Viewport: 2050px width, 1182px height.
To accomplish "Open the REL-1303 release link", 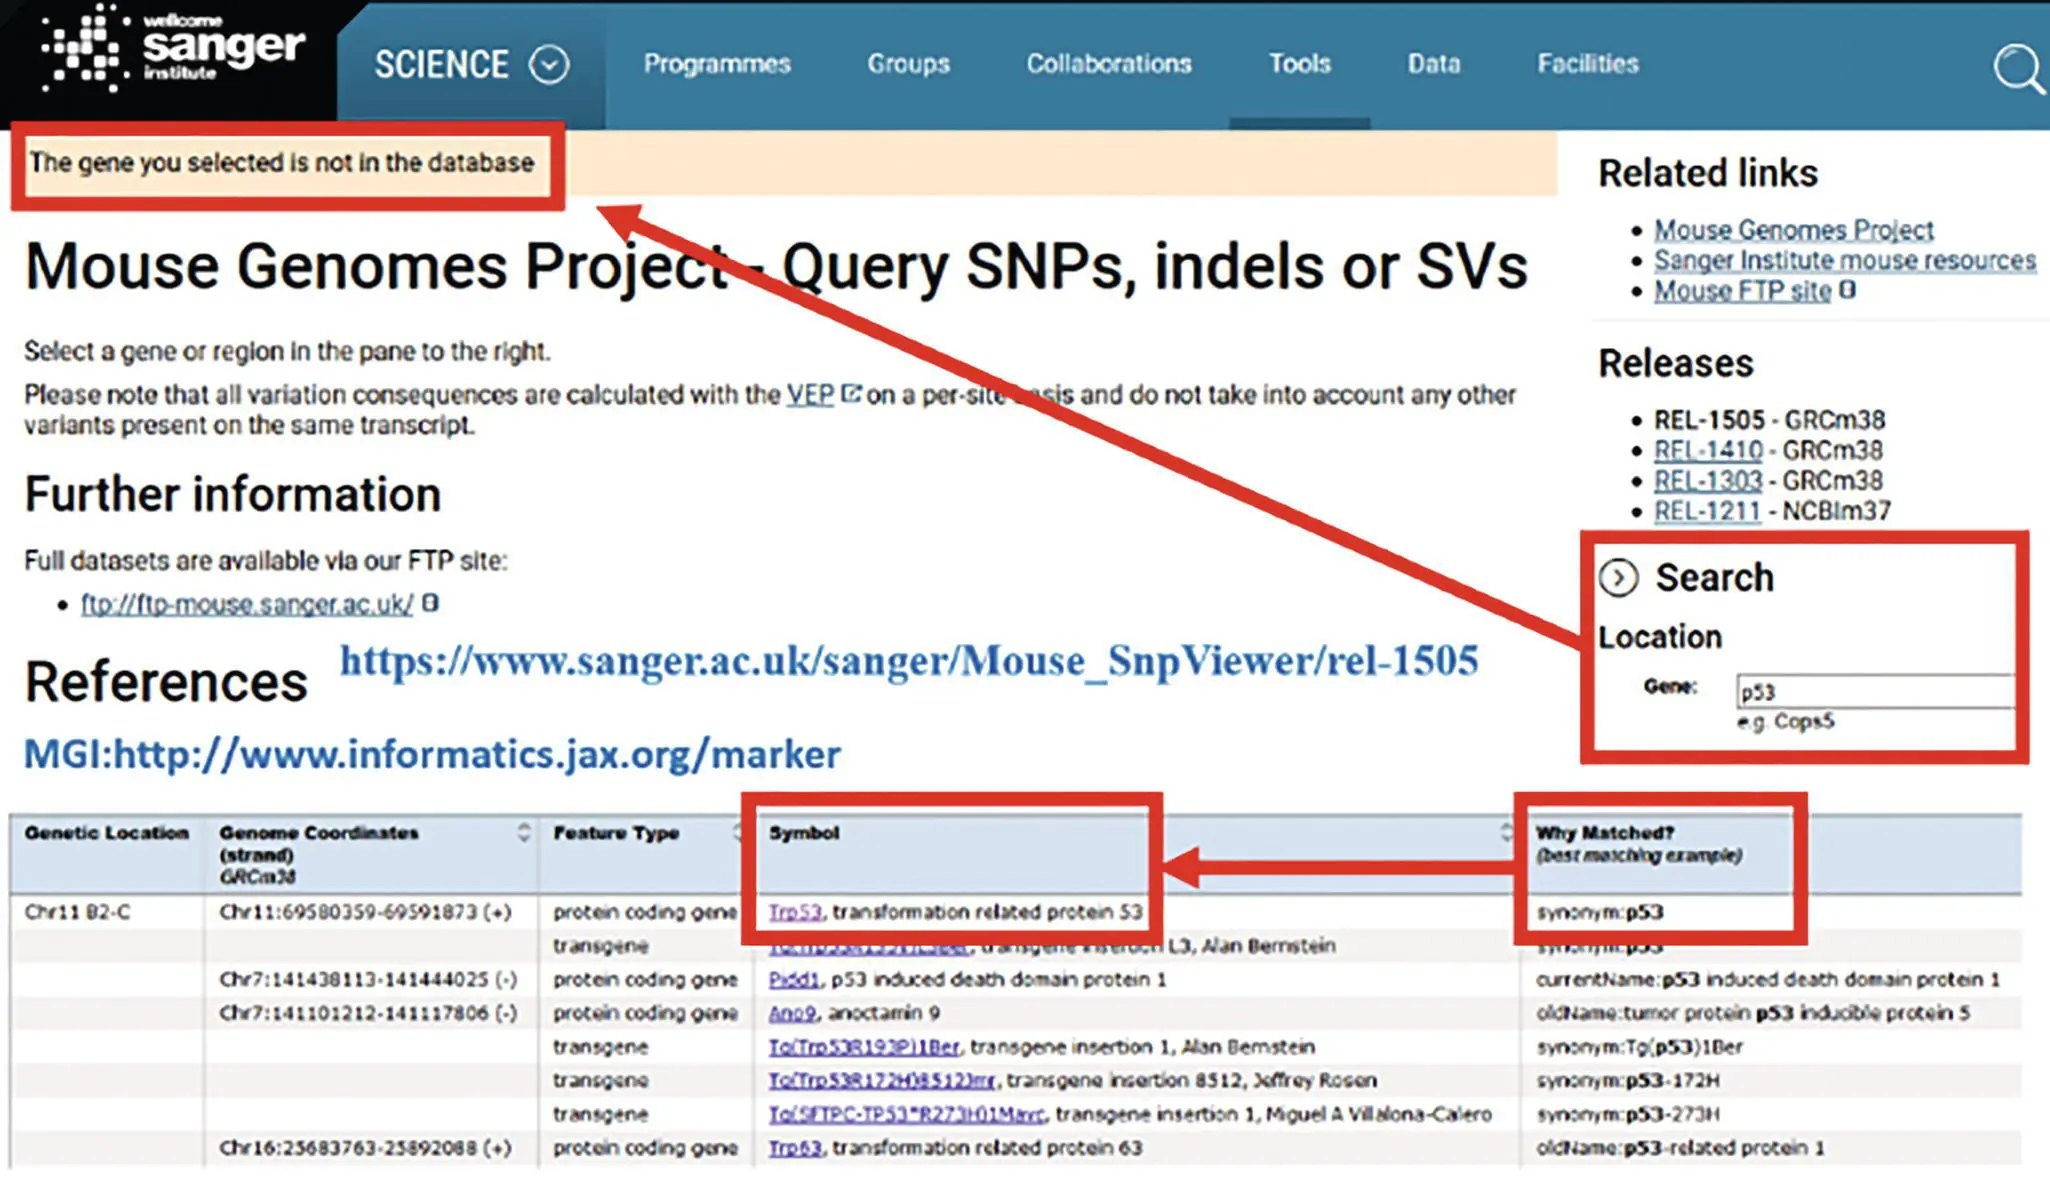I will [1707, 481].
